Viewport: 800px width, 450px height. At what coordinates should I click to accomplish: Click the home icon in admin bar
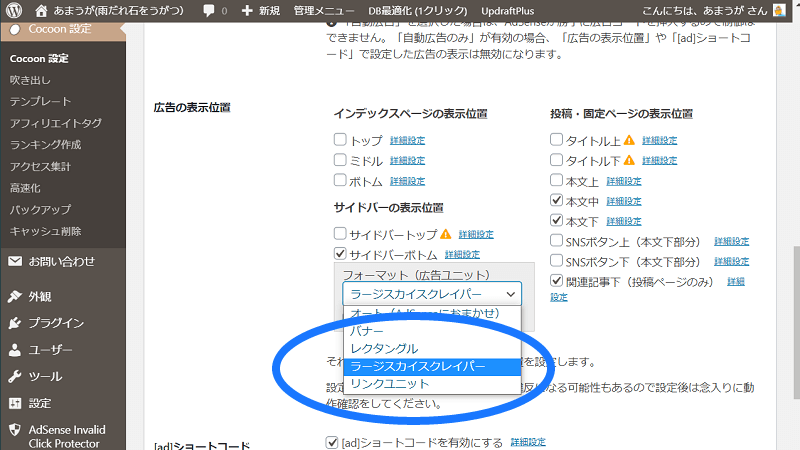pyautogui.click(x=40, y=10)
